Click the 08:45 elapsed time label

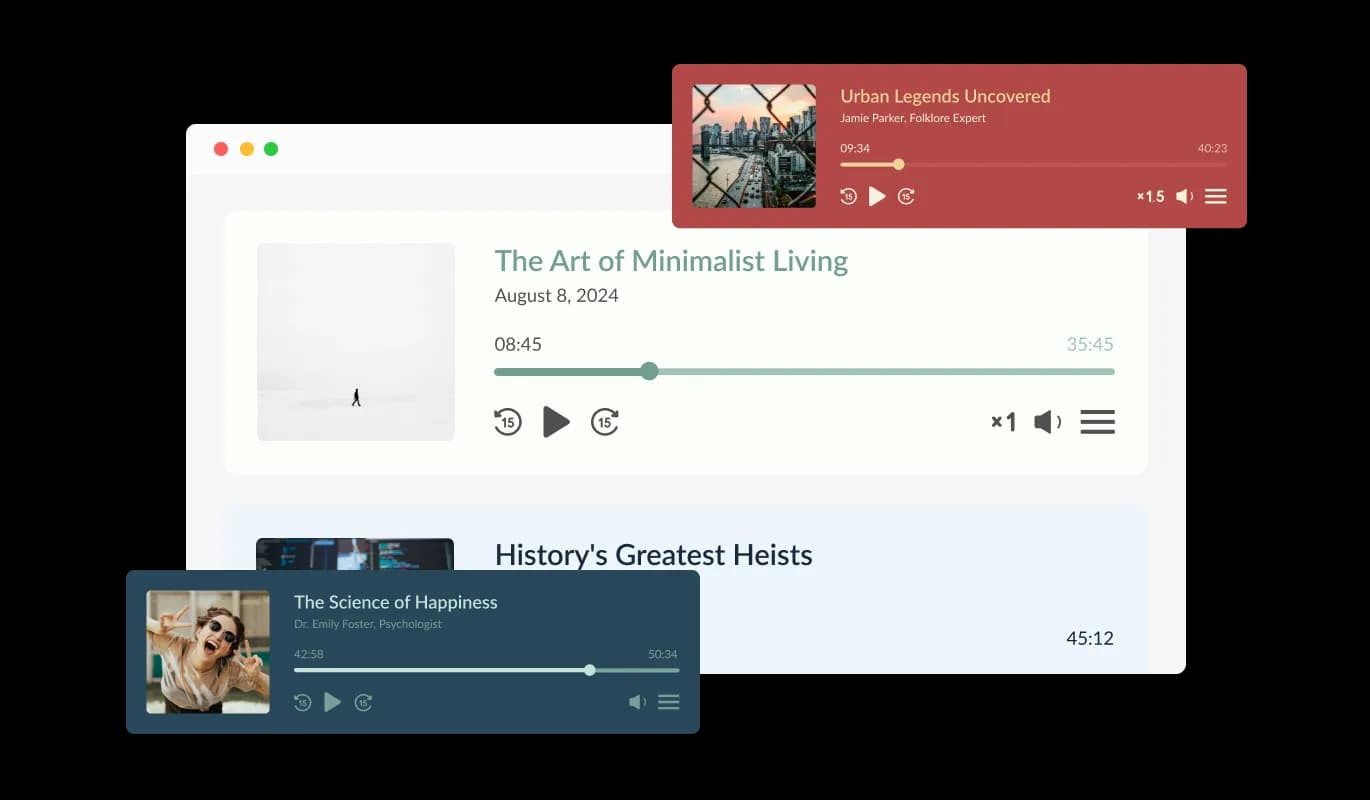pyautogui.click(x=518, y=344)
